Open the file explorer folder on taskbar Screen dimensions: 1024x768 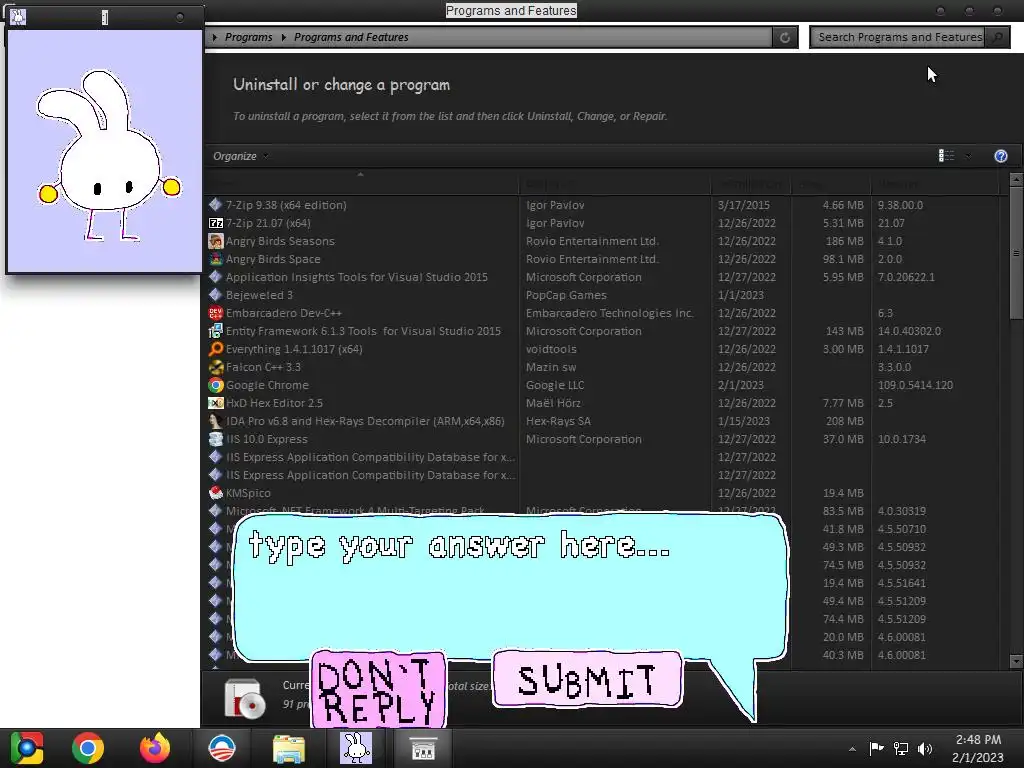pos(288,748)
